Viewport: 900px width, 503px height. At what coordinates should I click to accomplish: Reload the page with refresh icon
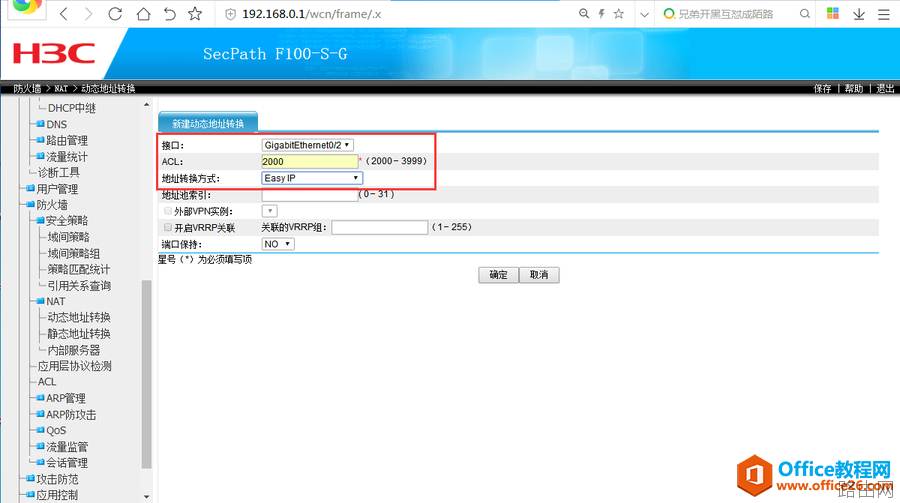[115, 14]
